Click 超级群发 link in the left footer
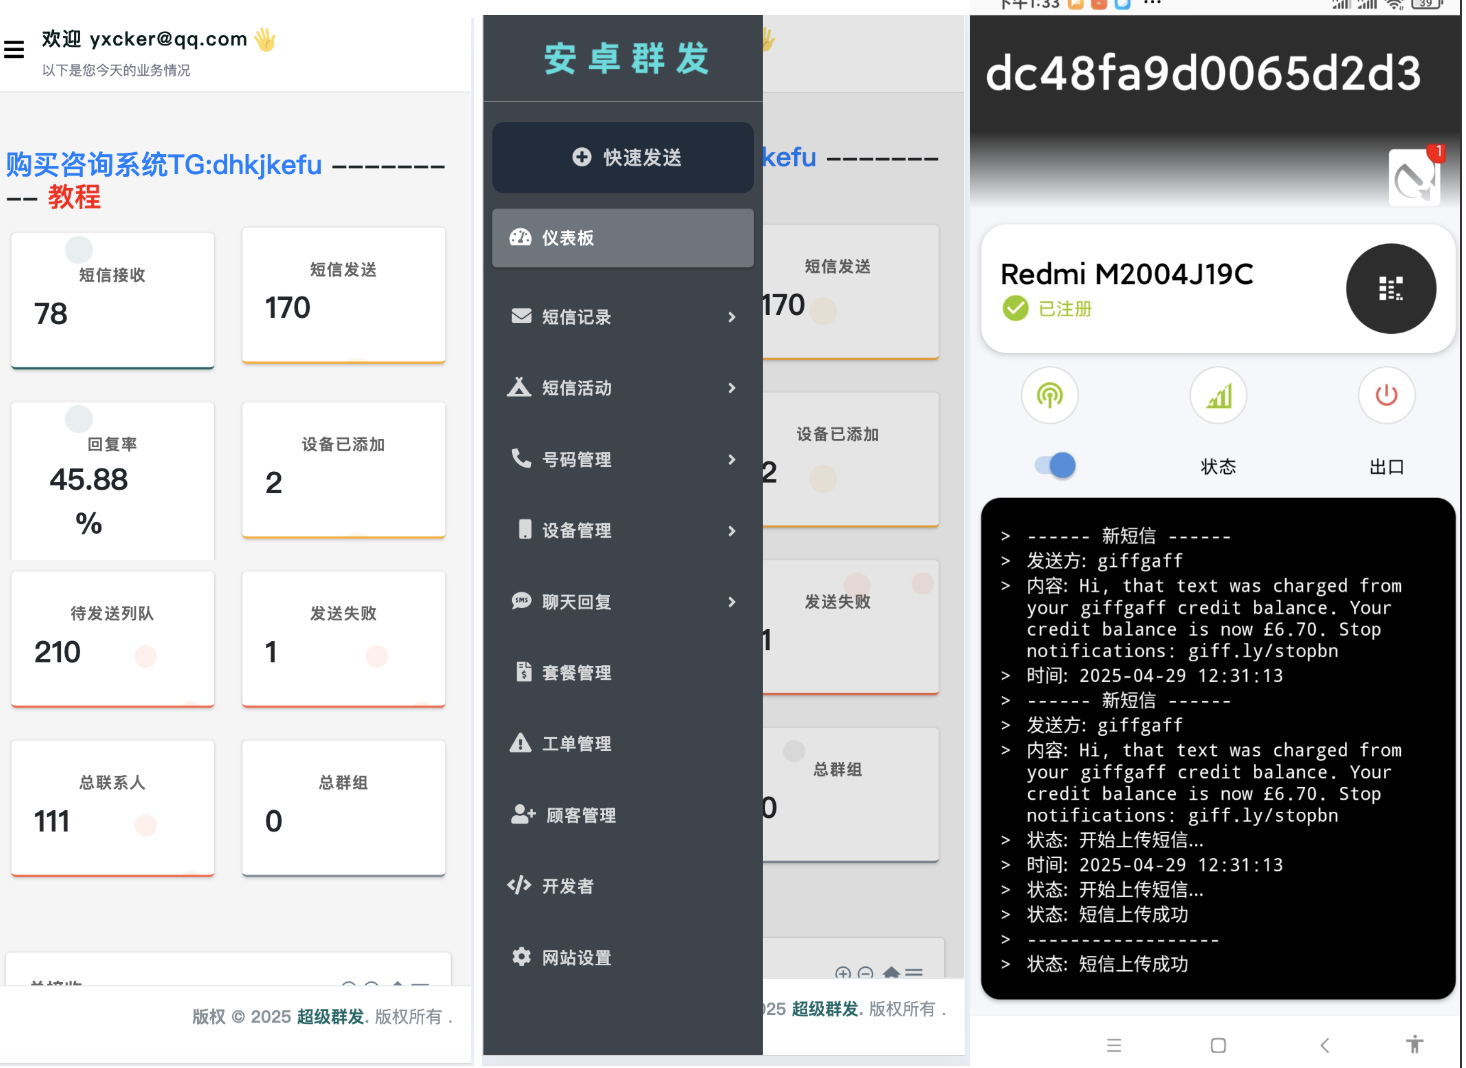 click(x=331, y=1017)
